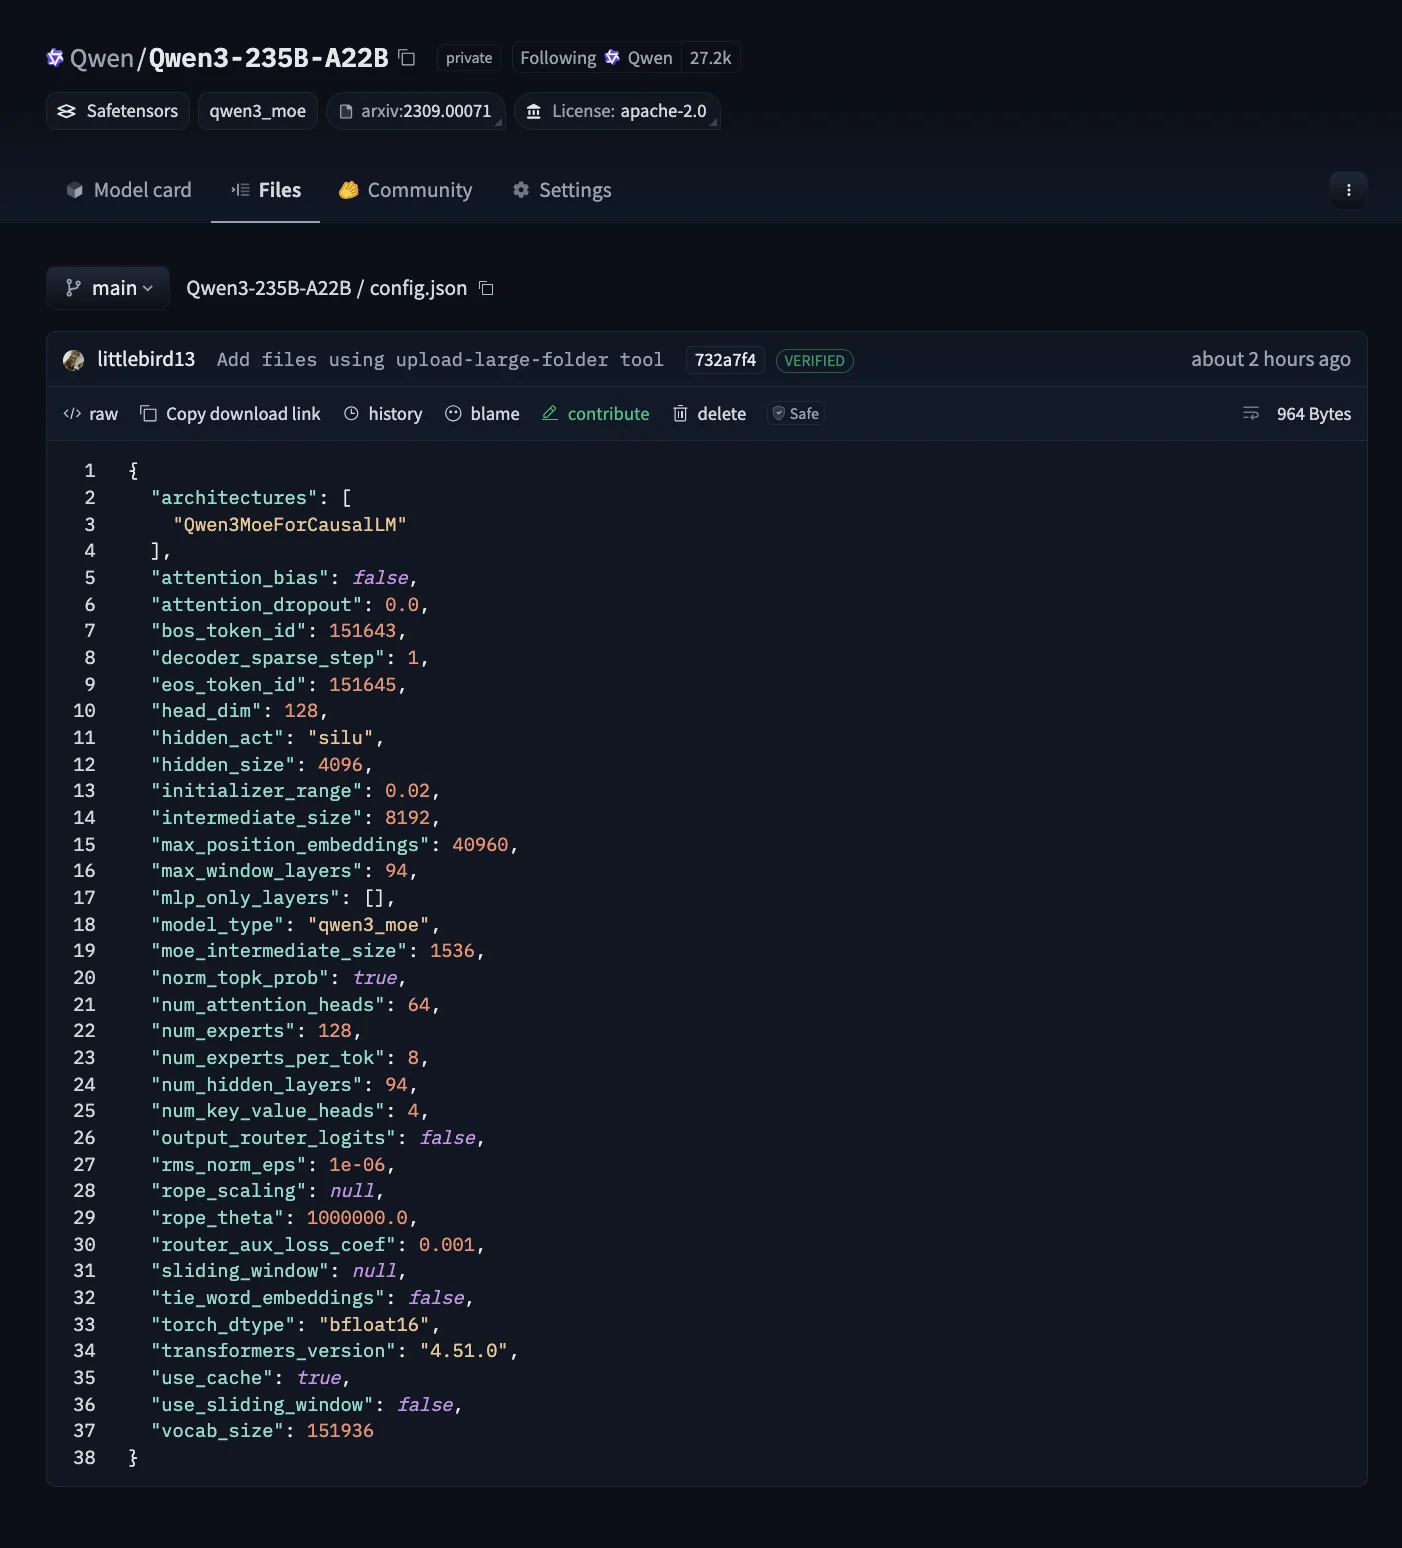This screenshot has width=1402, height=1548.
Task: Open the Community tab
Action: click(405, 190)
